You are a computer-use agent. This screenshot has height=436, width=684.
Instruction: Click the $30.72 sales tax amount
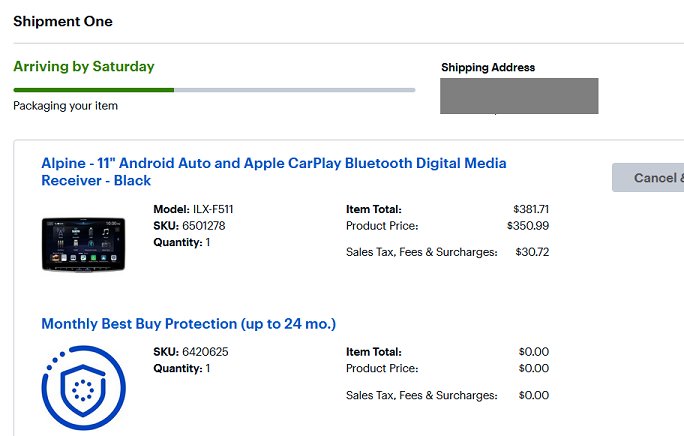pyautogui.click(x=532, y=252)
